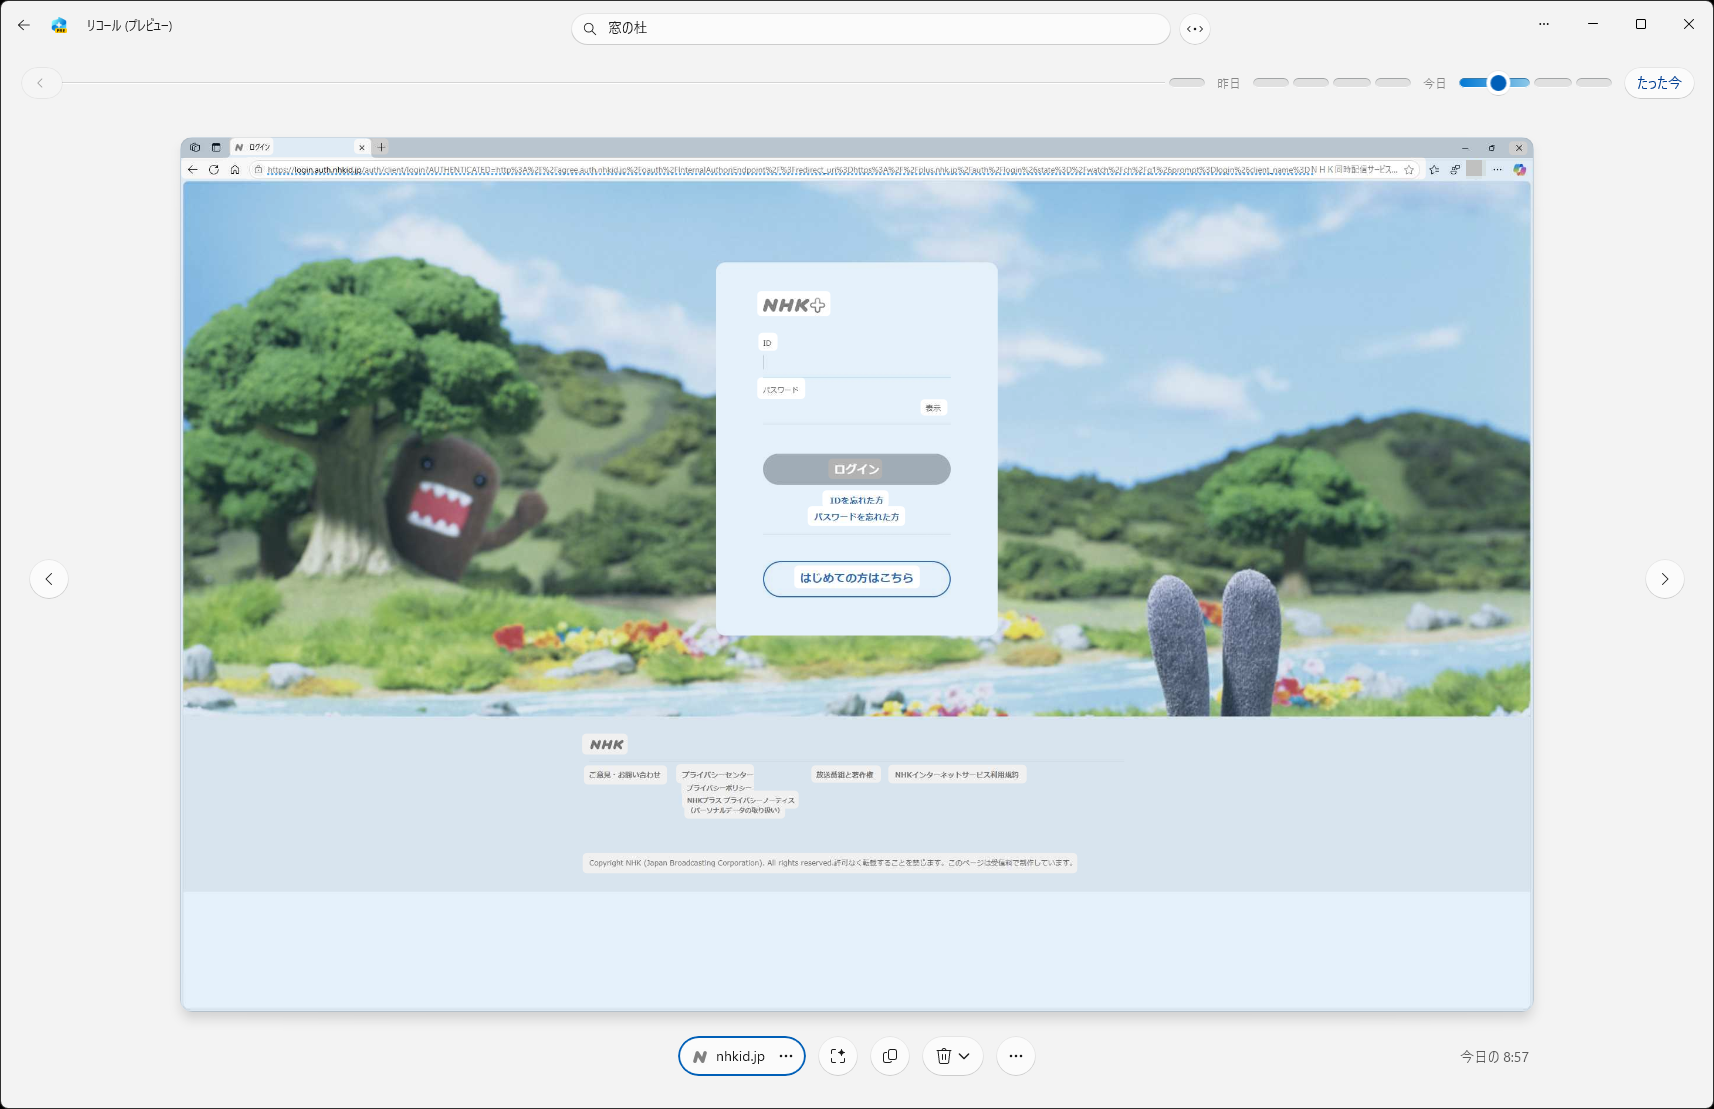Image resolution: width=1714 pixels, height=1109 pixels.
Task: Click the login.auth.nhkid.jp address bar in the snapshot
Action: click(x=835, y=170)
